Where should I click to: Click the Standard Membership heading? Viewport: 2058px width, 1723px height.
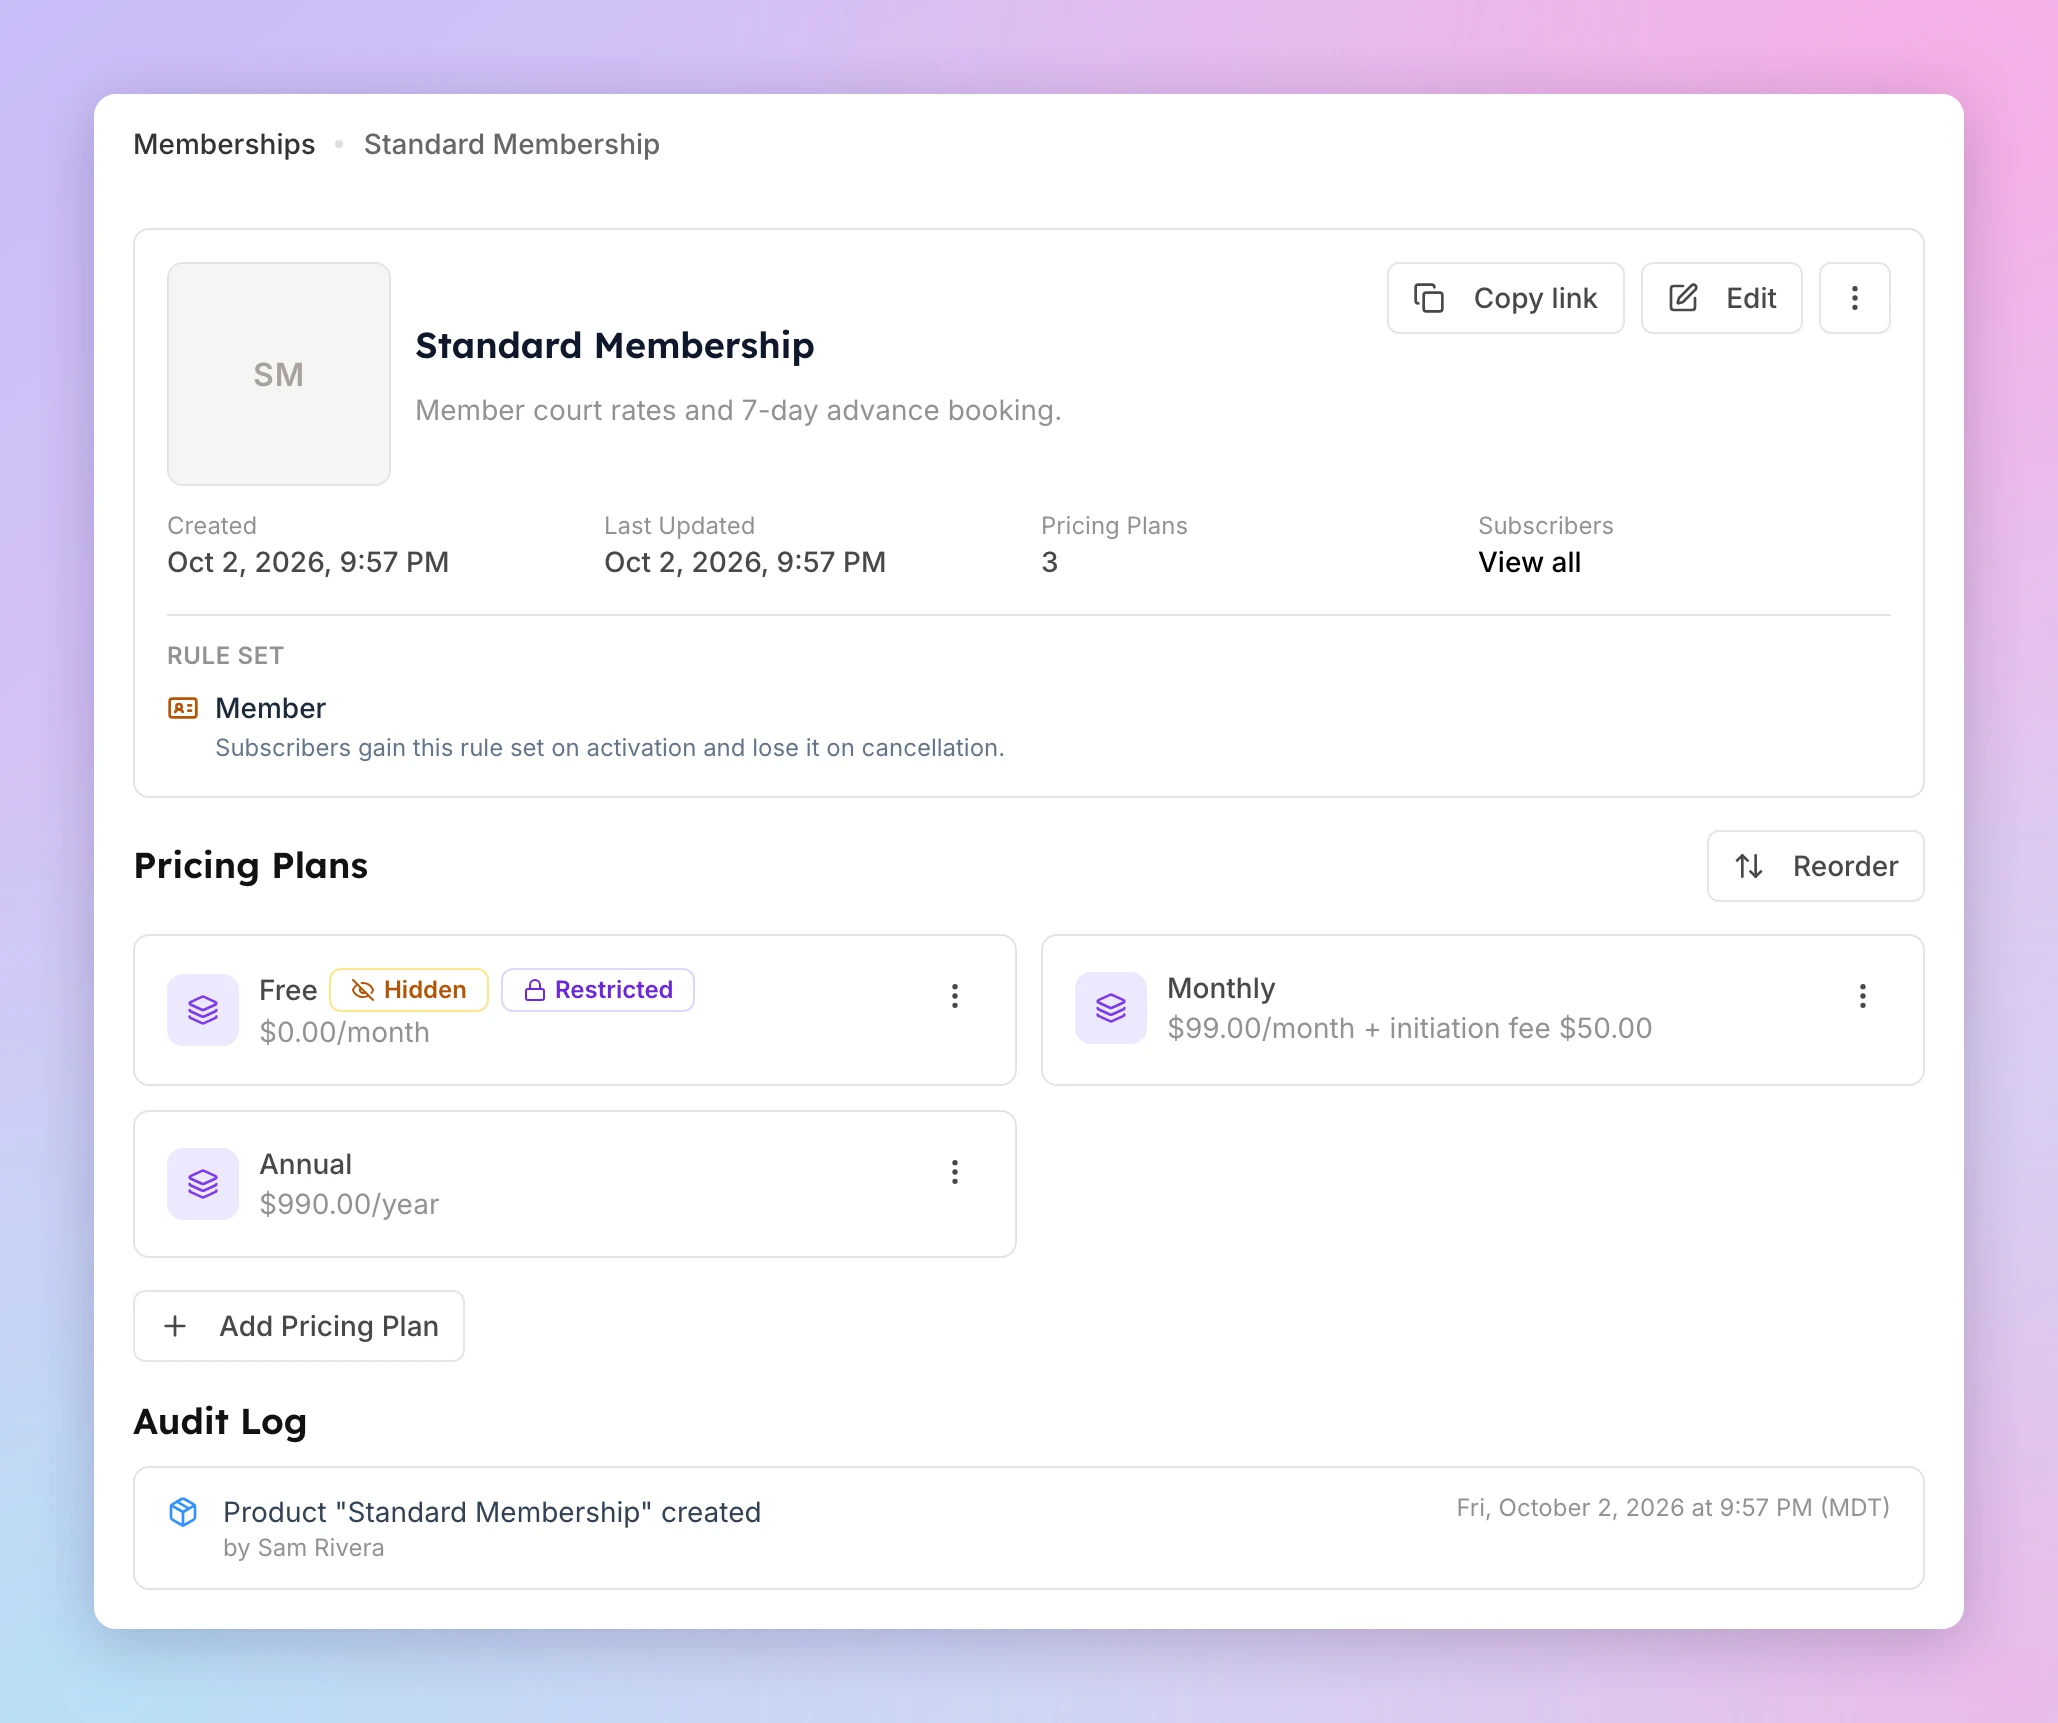[x=614, y=345]
